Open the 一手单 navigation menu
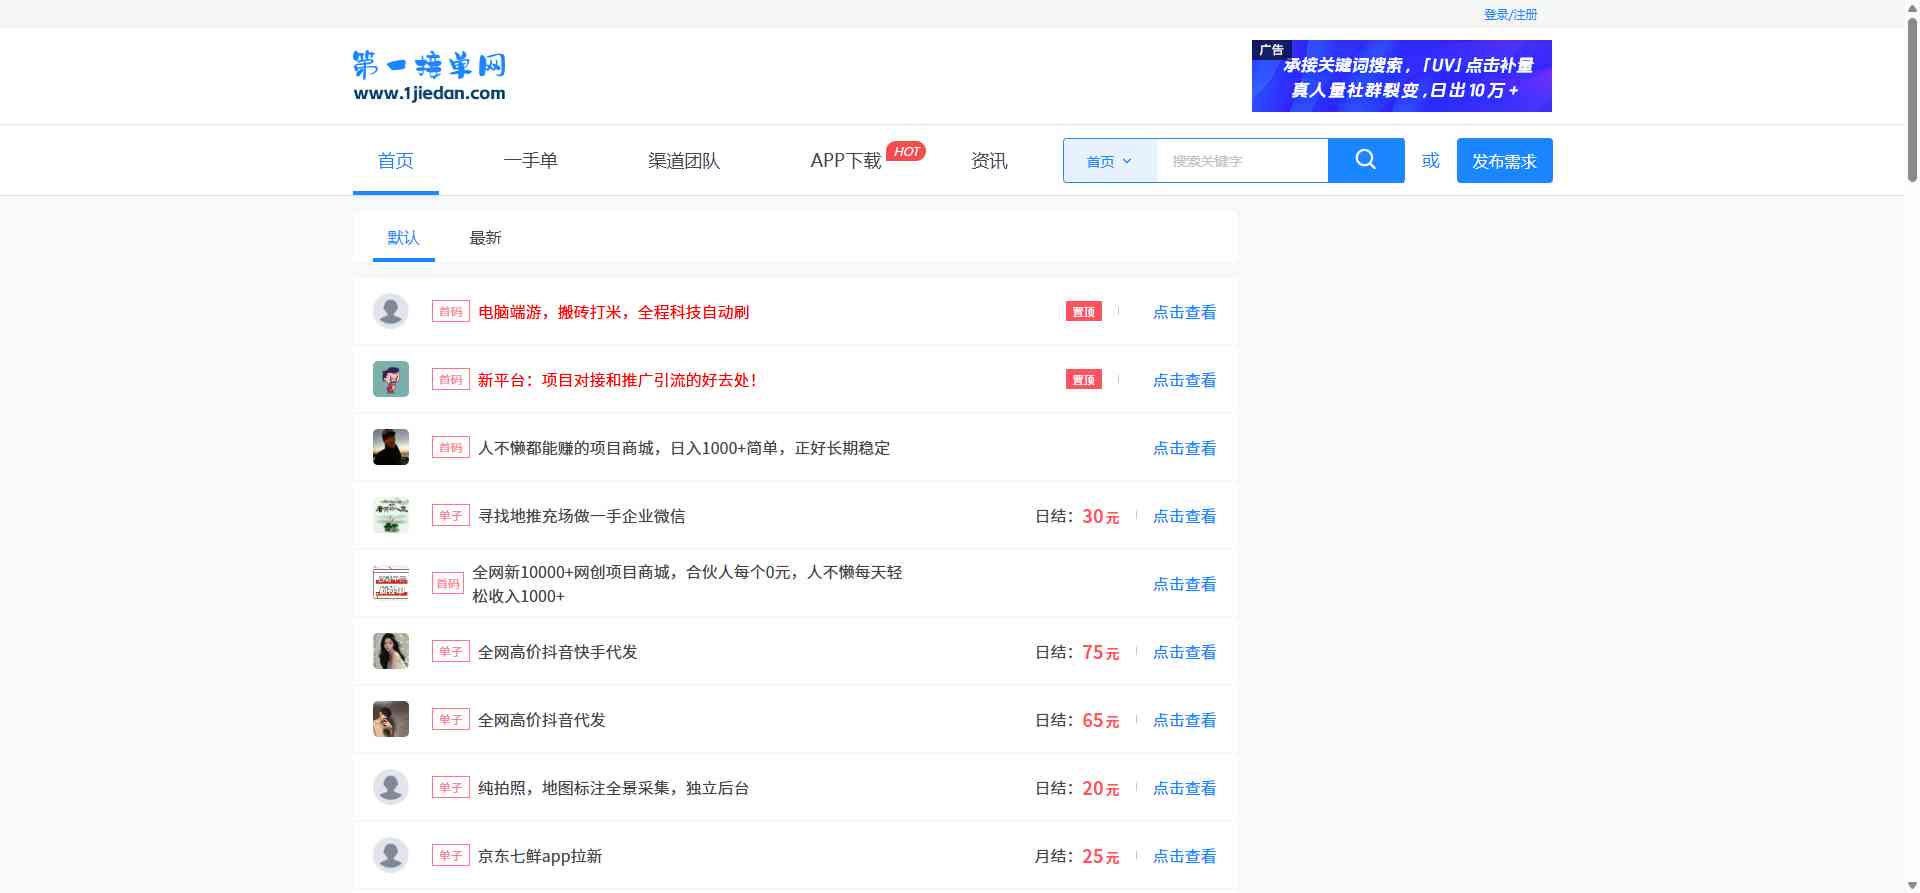The image size is (1920, 893). (530, 161)
